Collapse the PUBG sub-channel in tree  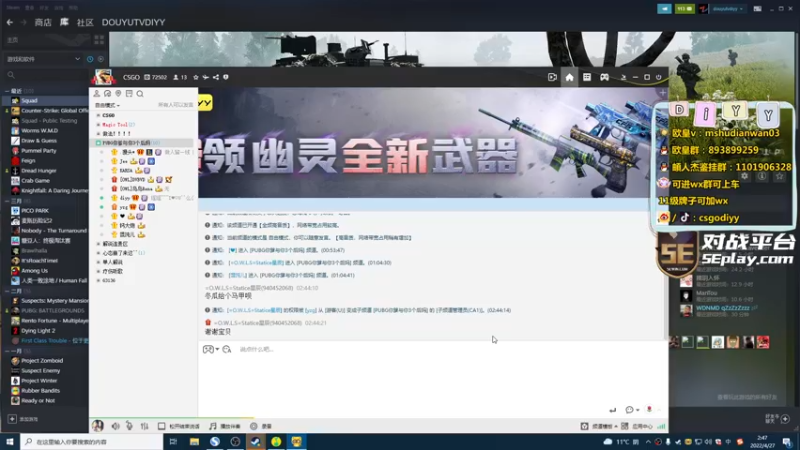98,143
